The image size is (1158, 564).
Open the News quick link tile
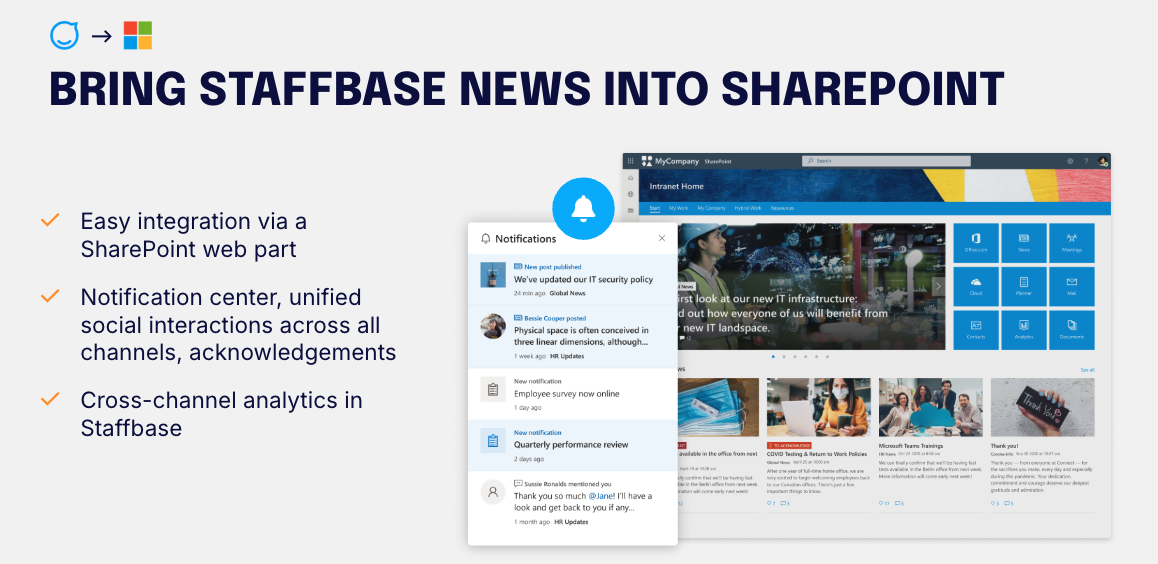pos(1024,242)
